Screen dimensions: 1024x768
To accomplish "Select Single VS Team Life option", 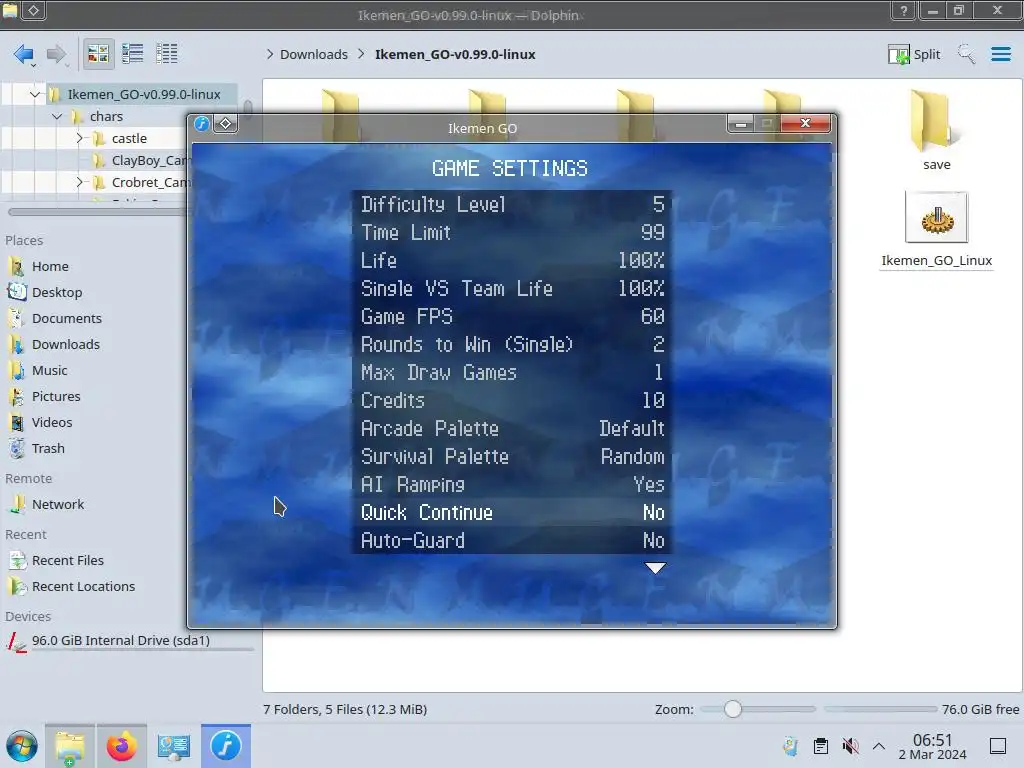I will [x=512, y=289].
